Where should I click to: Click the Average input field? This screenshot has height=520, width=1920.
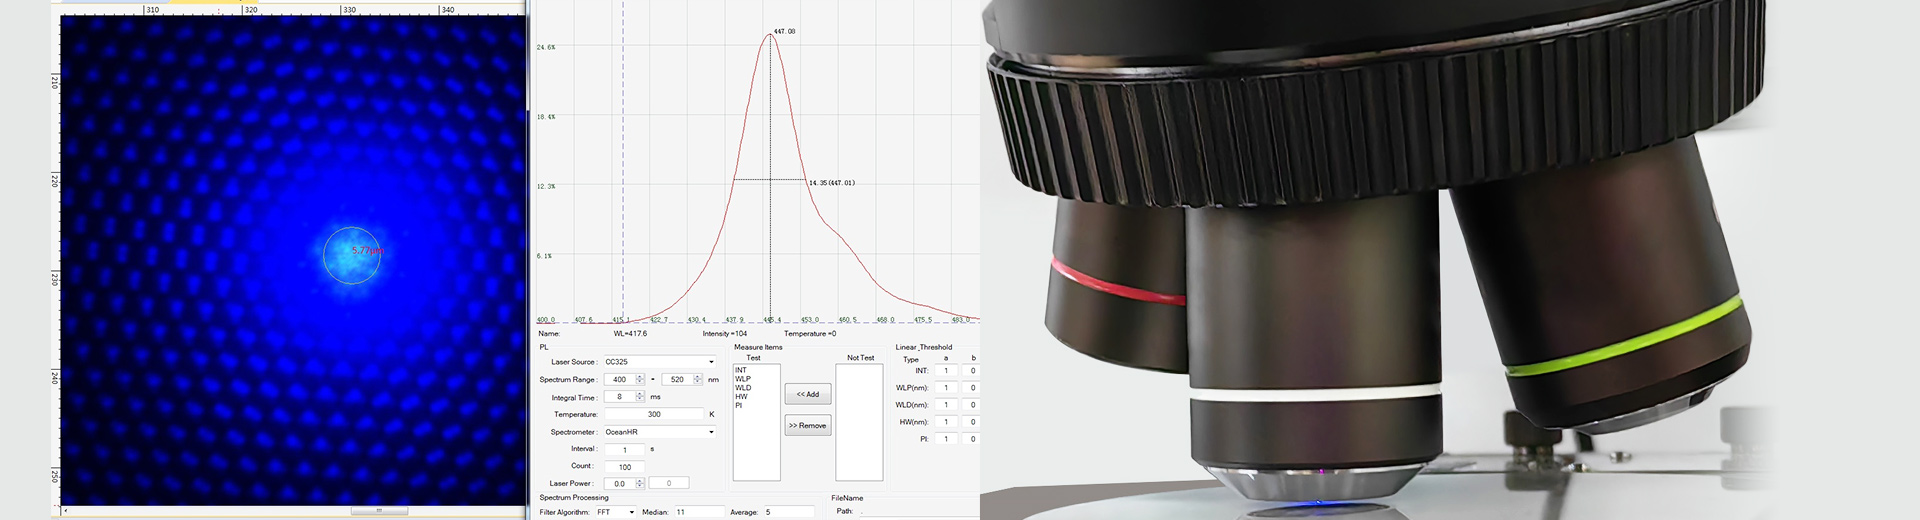788,512
